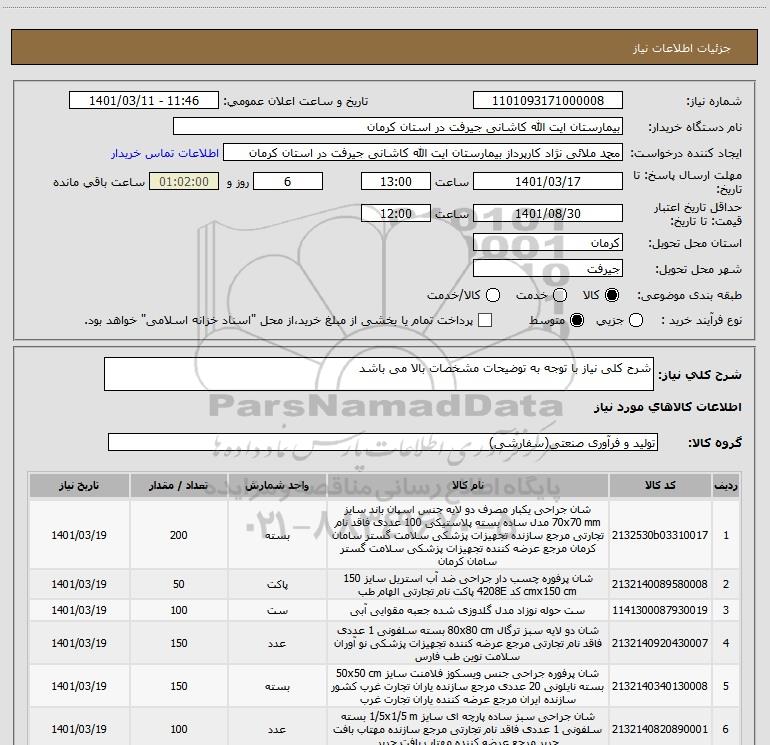Click quantity 200 in row 1
This screenshot has height=745, width=770.
tap(179, 535)
